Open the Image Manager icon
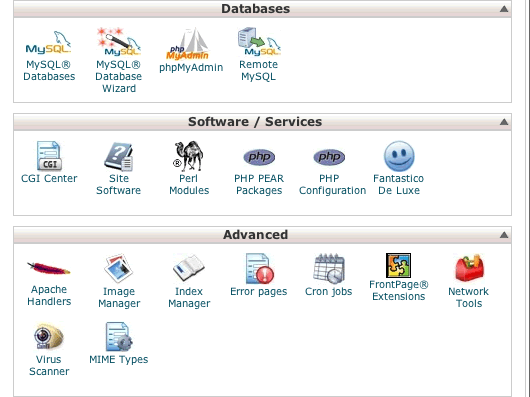Viewport: 530px width, 397px height. coord(119,268)
